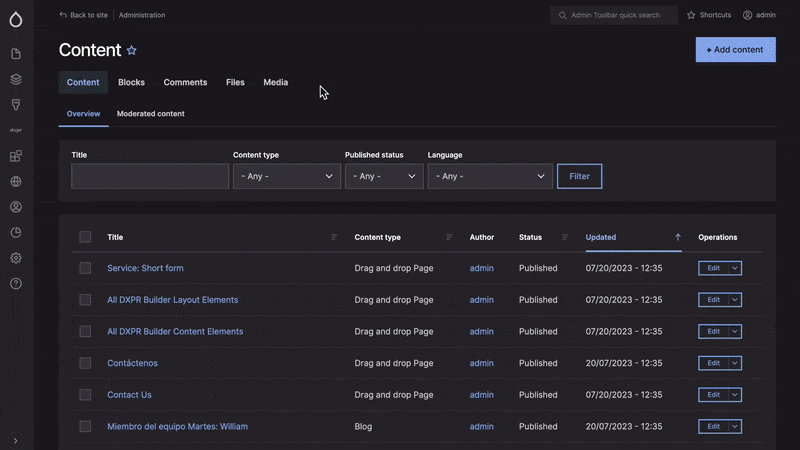Open the People user icon in sidebar
This screenshot has width=800, height=450.
(x=15, y=207)
